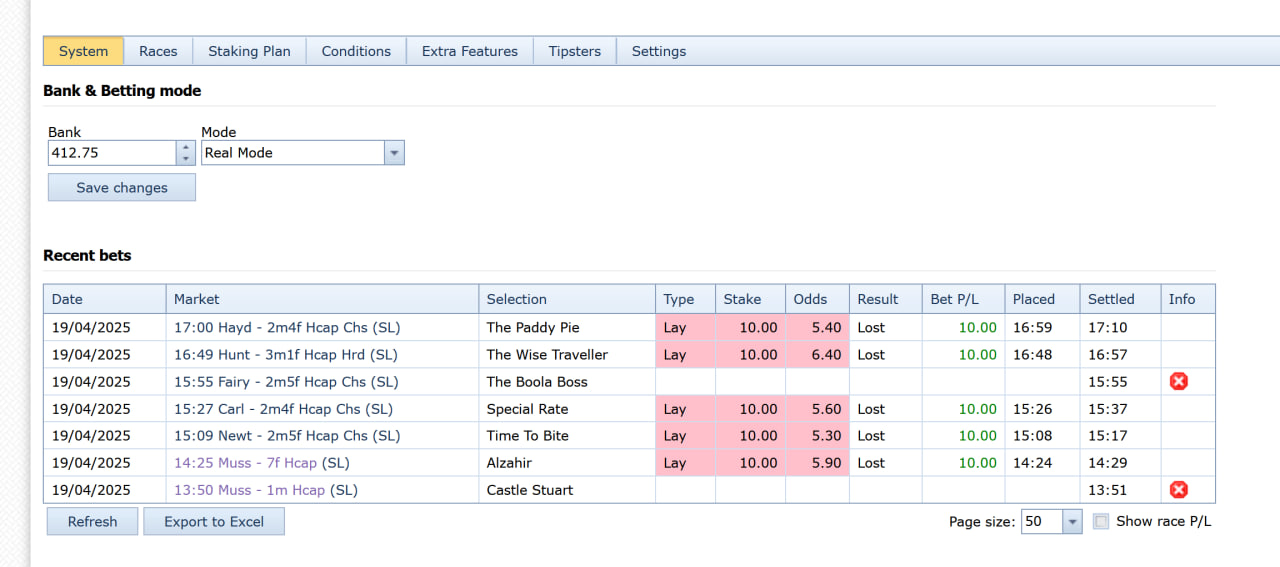The width and height of the screenshot is (1280, 567).
Task: Decrease Bank value with down spinner arrow
Action: pos(185,159)
